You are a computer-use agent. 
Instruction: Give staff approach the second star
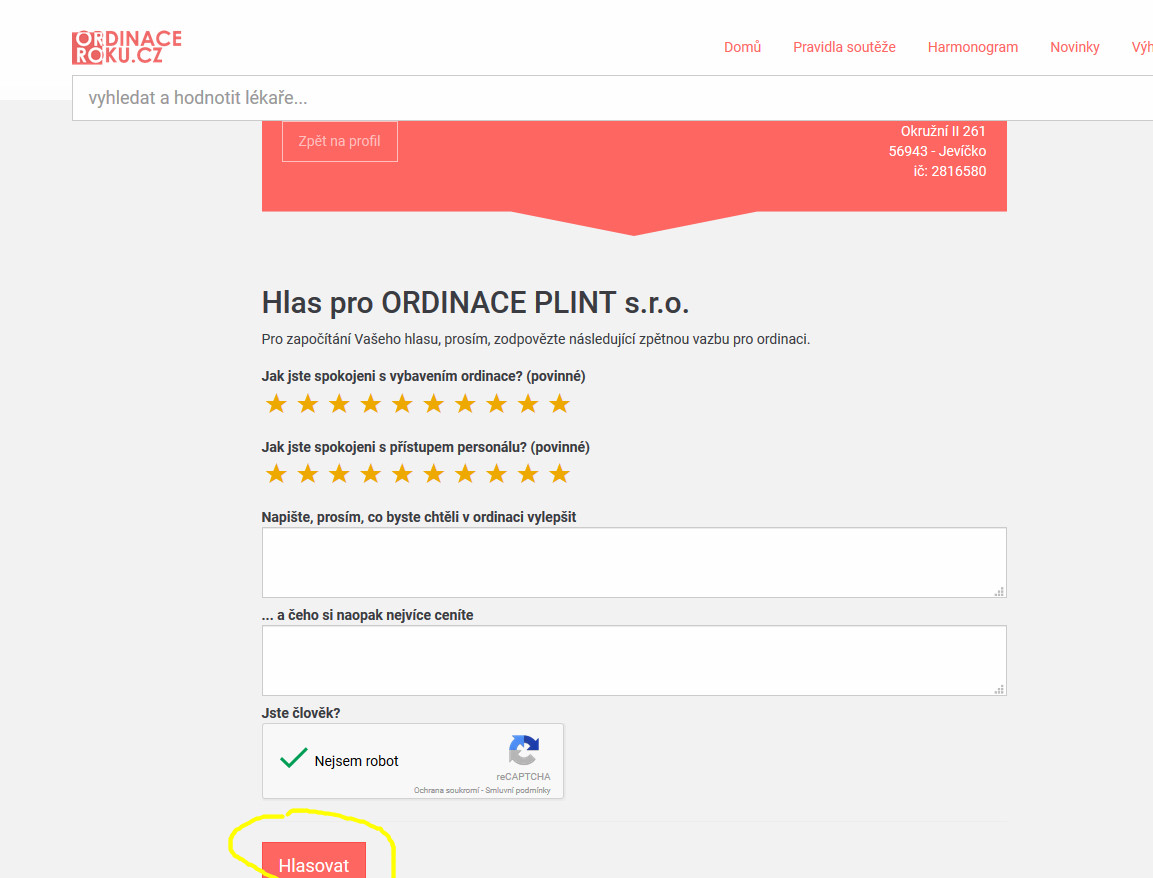tap(307, 474)
